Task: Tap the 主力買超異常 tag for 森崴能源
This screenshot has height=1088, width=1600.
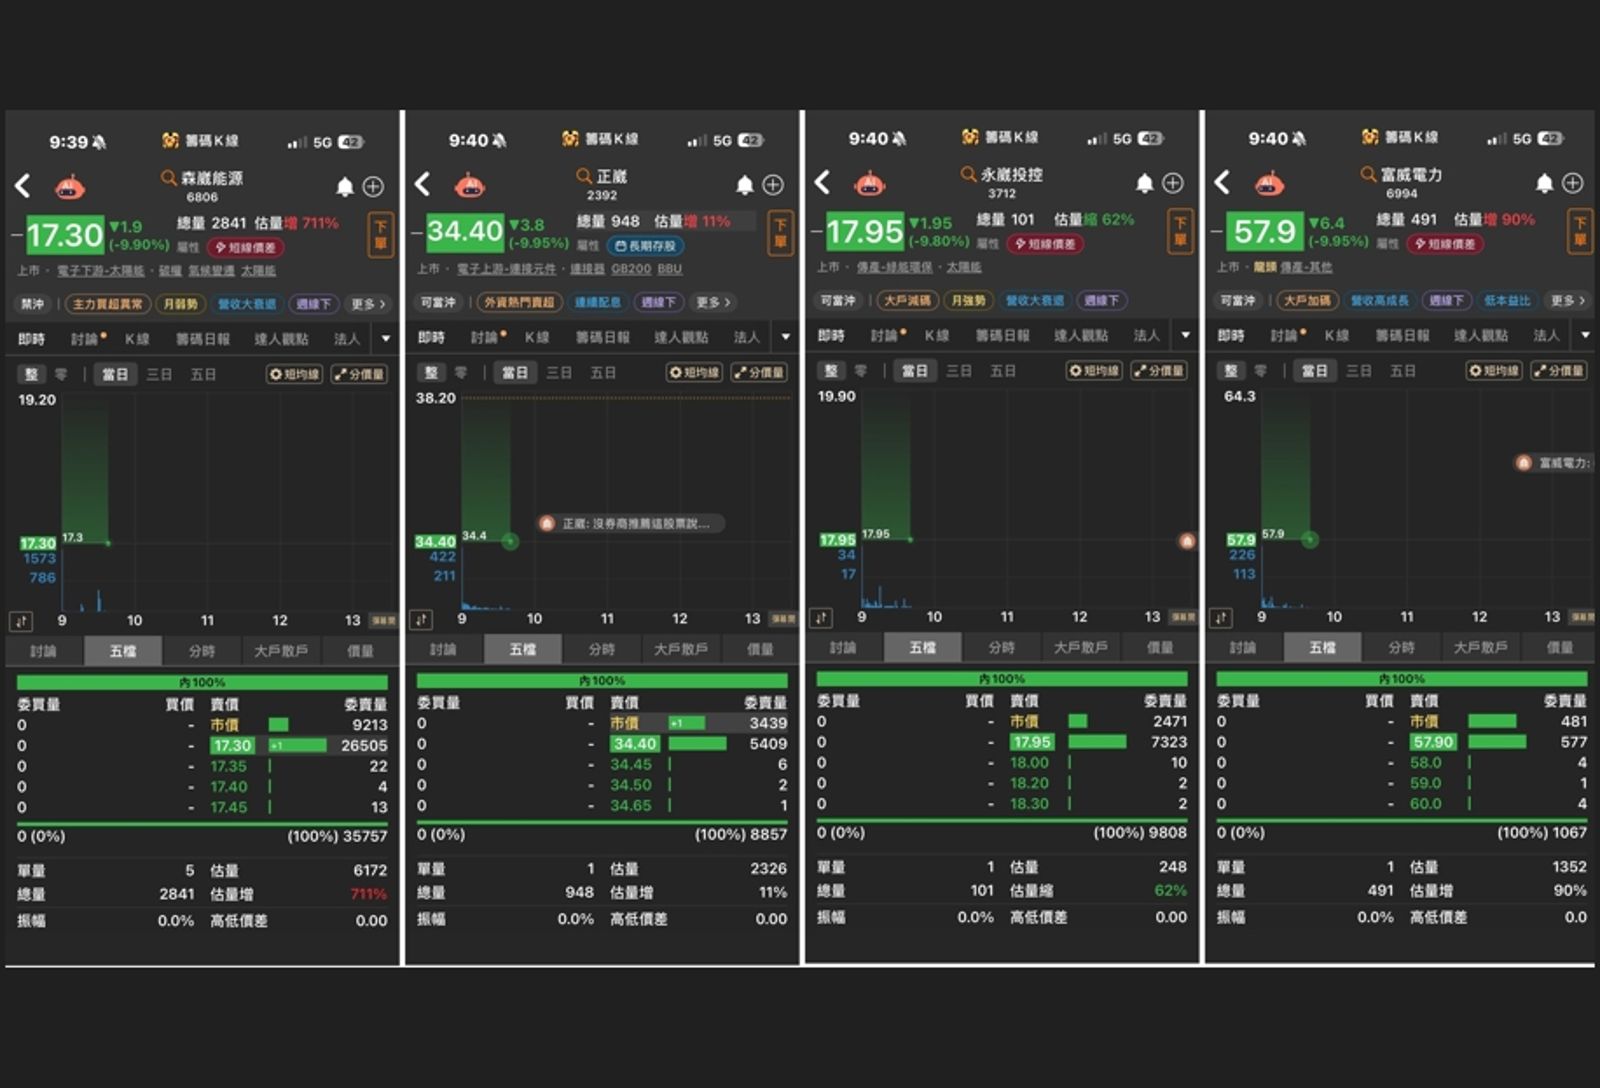Action: (x=108, y=304)
